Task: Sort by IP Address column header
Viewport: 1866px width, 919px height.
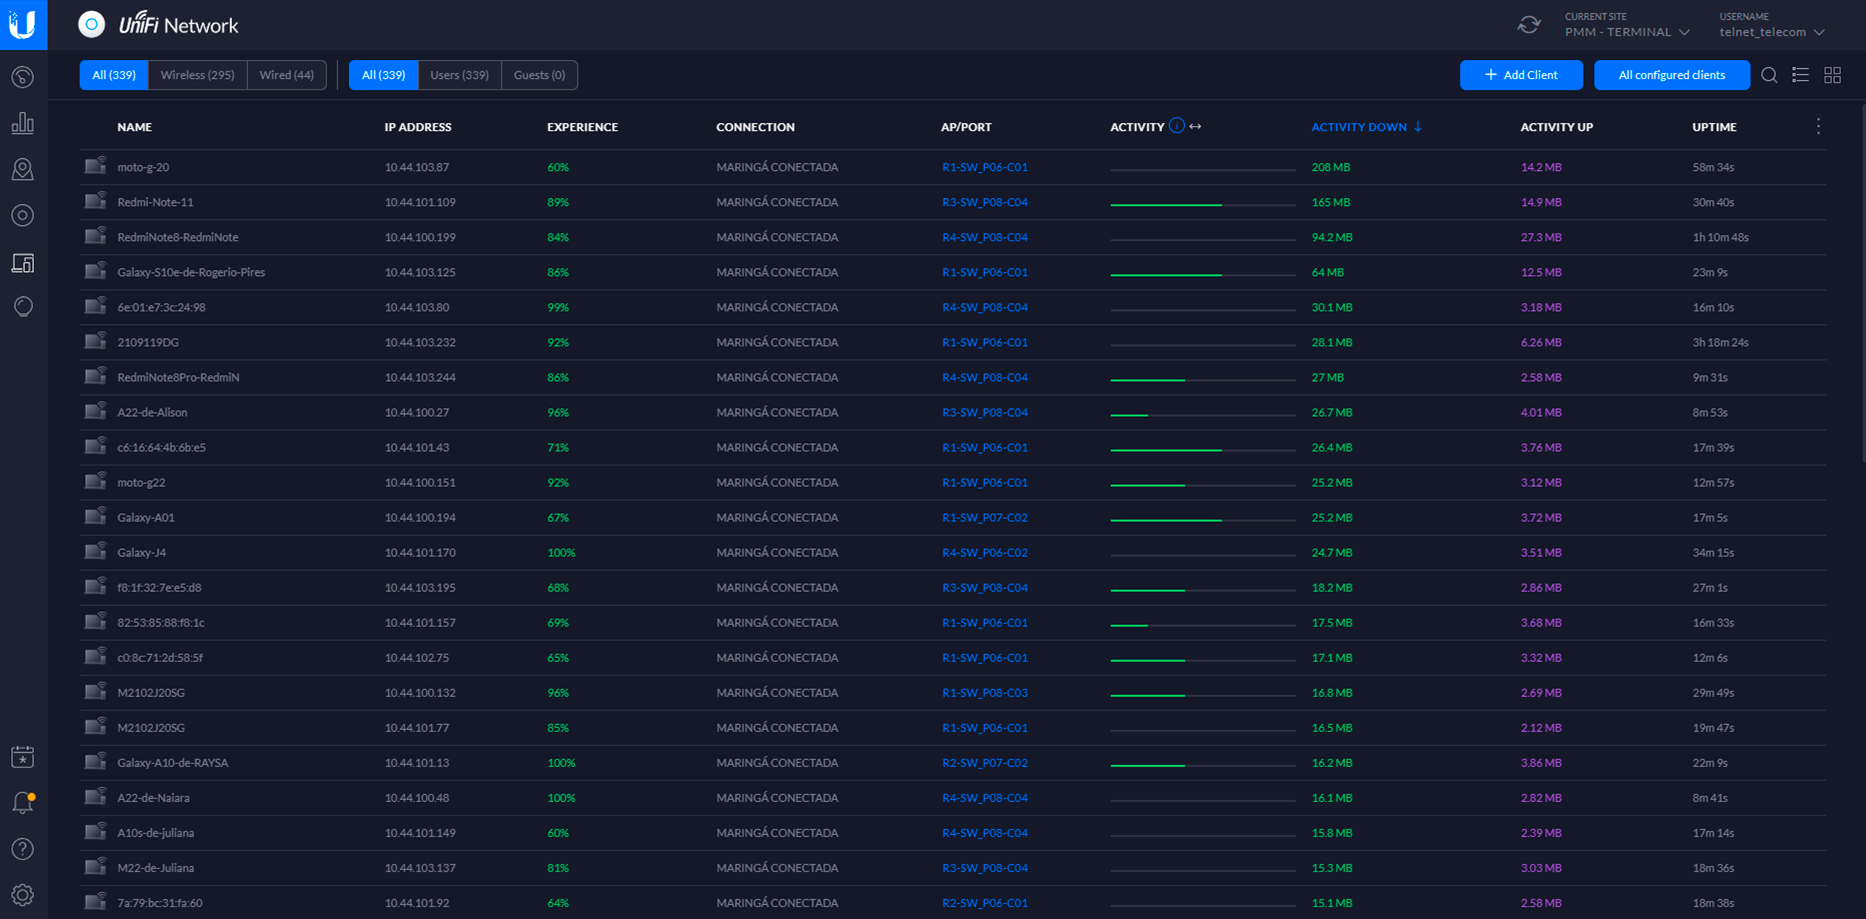Action: pyautogui.click(x=418, y=127)
